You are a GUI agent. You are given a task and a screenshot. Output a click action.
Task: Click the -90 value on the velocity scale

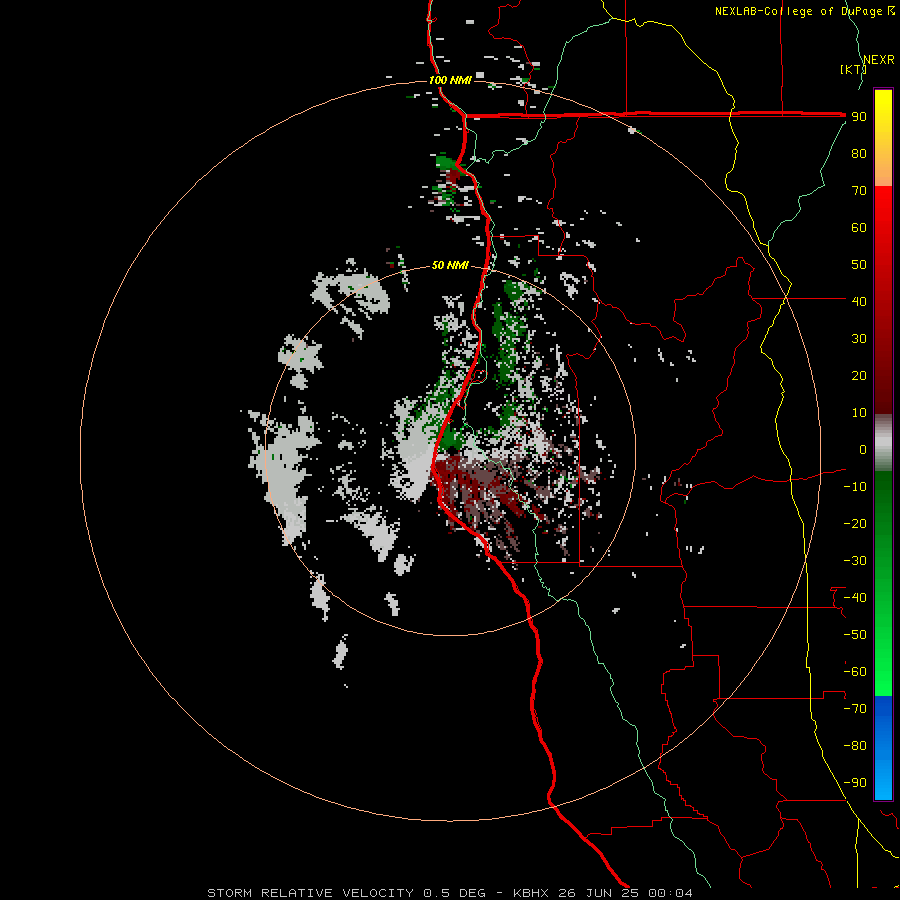pyautogui.click(x=855, y=783)
